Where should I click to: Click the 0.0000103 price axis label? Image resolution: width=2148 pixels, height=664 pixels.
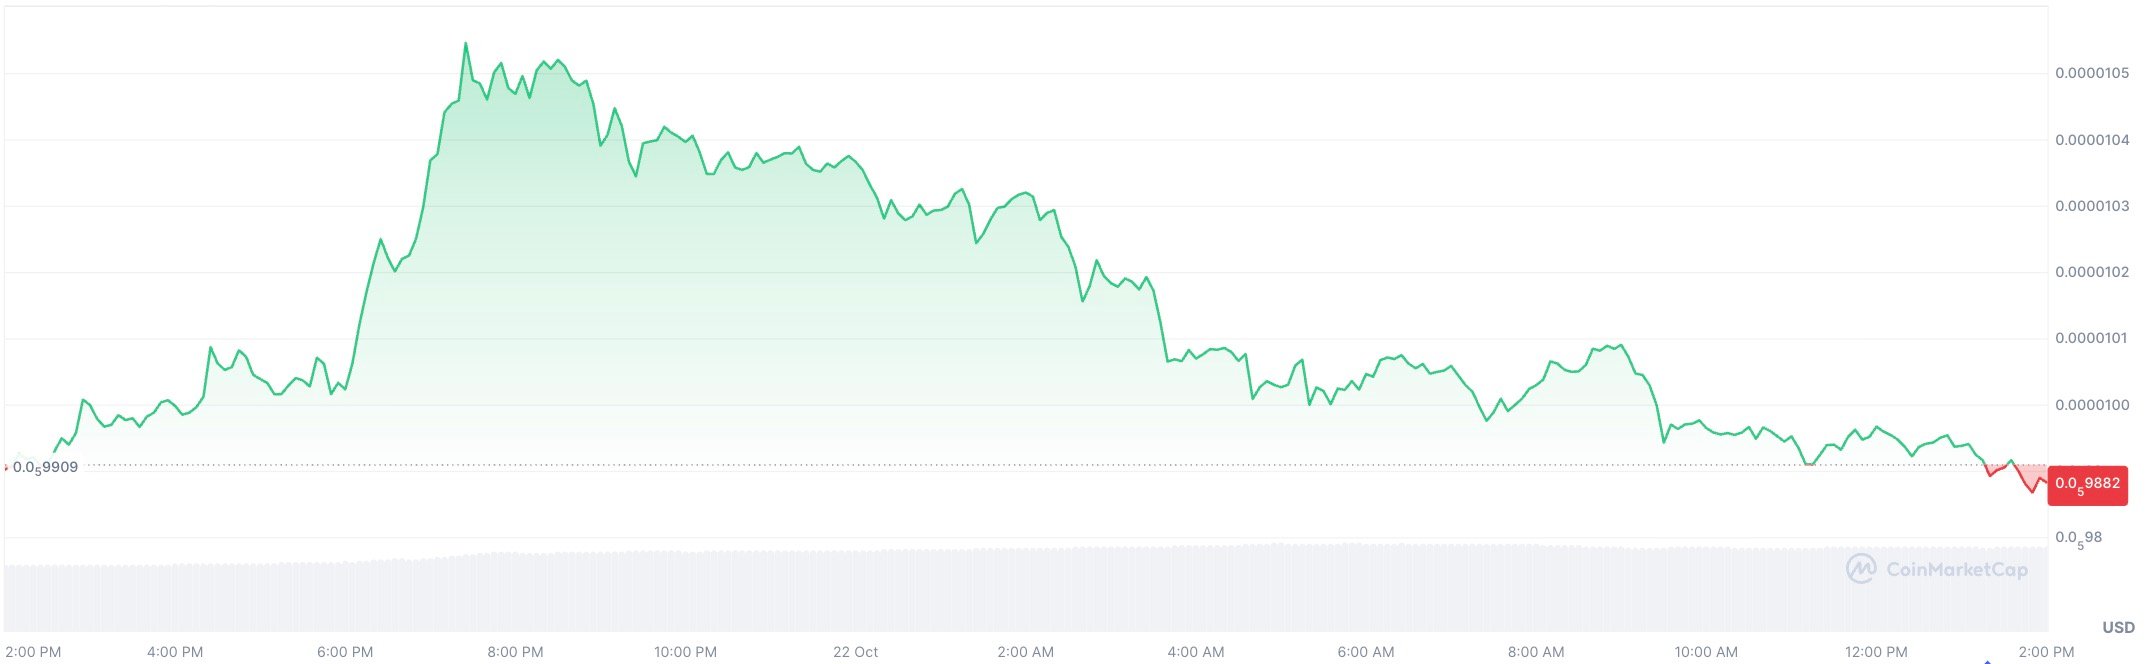coord(2092,206)
